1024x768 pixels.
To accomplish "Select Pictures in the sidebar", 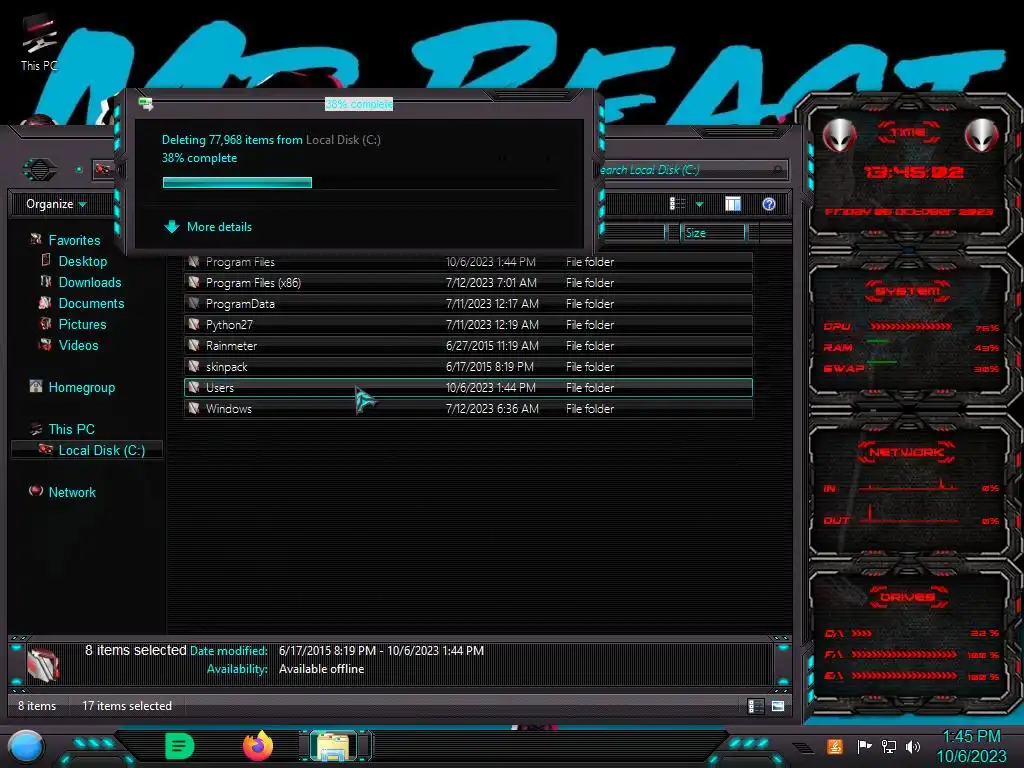I will [x=82, y=324].
